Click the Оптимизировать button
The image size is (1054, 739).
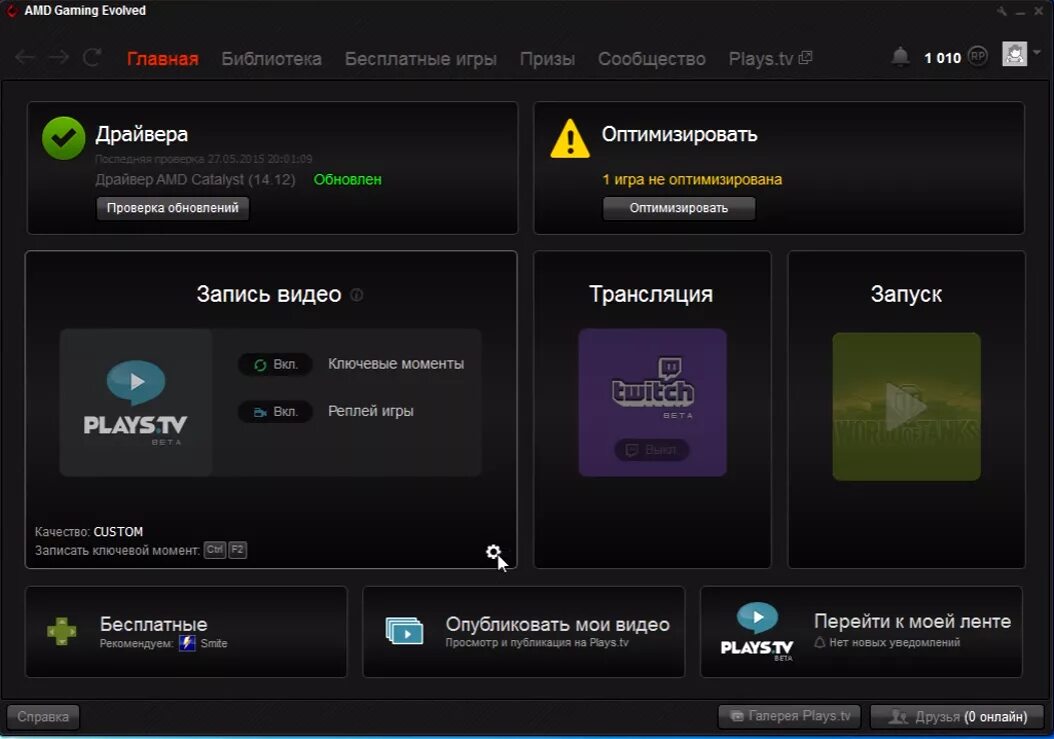[x=679, y=208]
